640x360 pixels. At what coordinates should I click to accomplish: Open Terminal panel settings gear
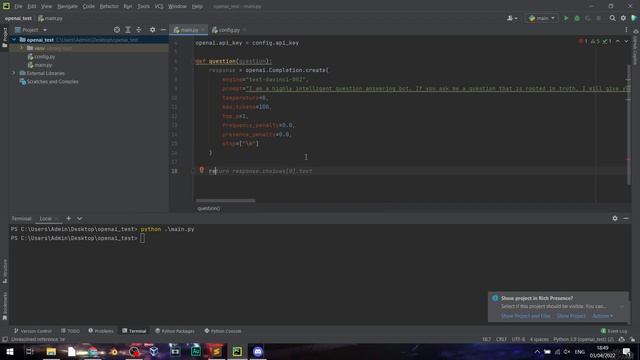(615, 218)
